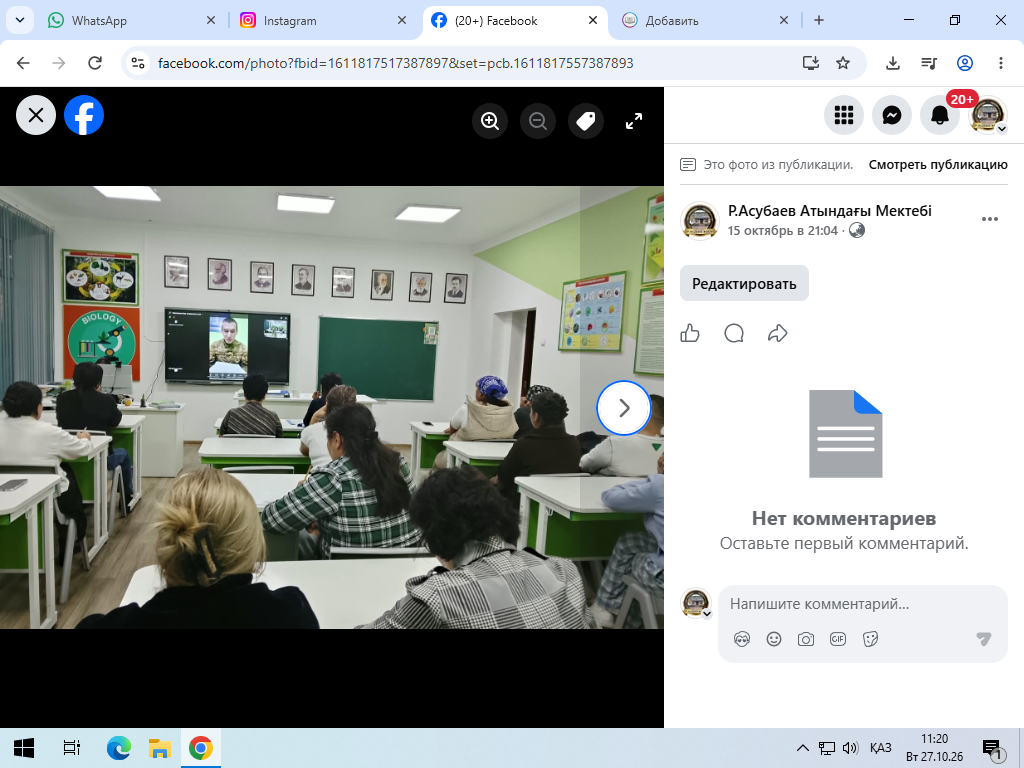Open Messenger chats
1024x768 pixels.
pos(892,116)
